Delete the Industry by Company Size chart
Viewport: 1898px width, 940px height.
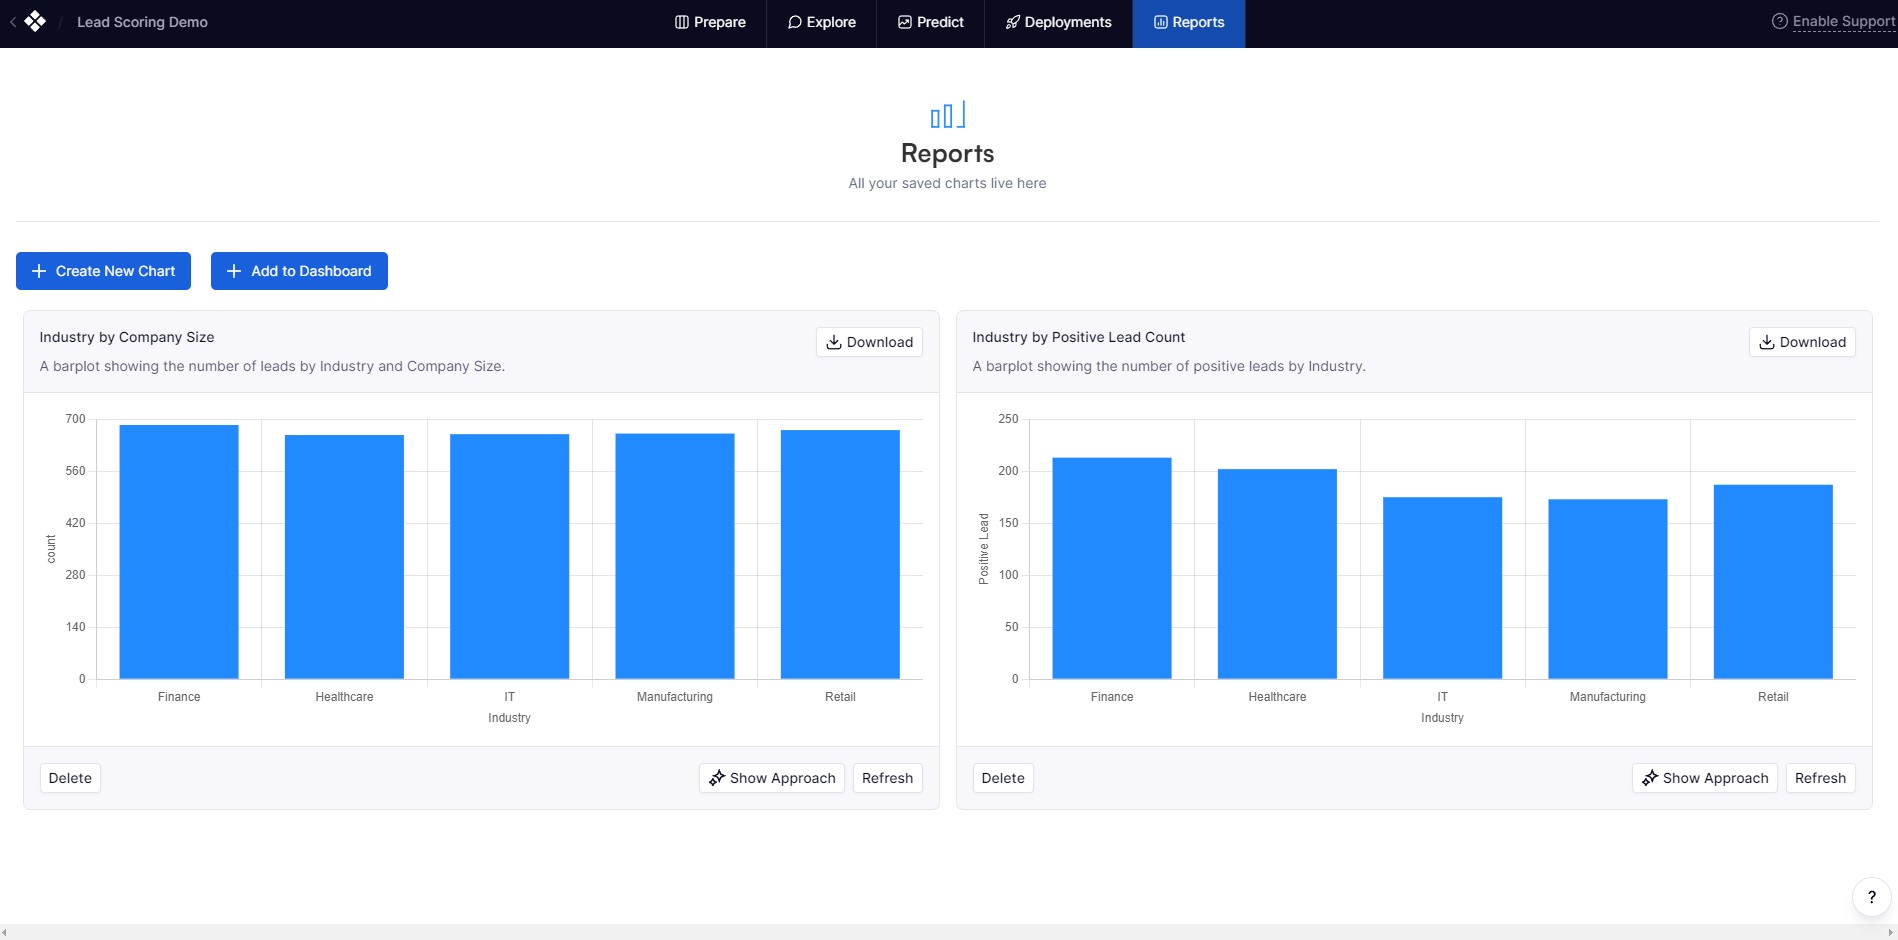coord(70,778)
